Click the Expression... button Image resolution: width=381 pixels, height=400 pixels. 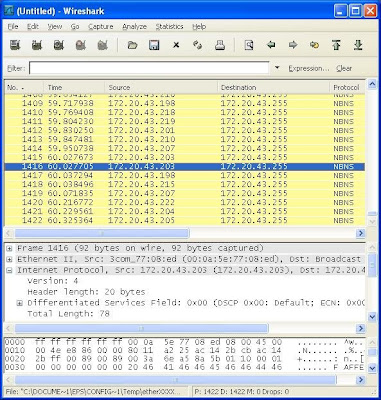pyautogui.click(x=309, y=68)
